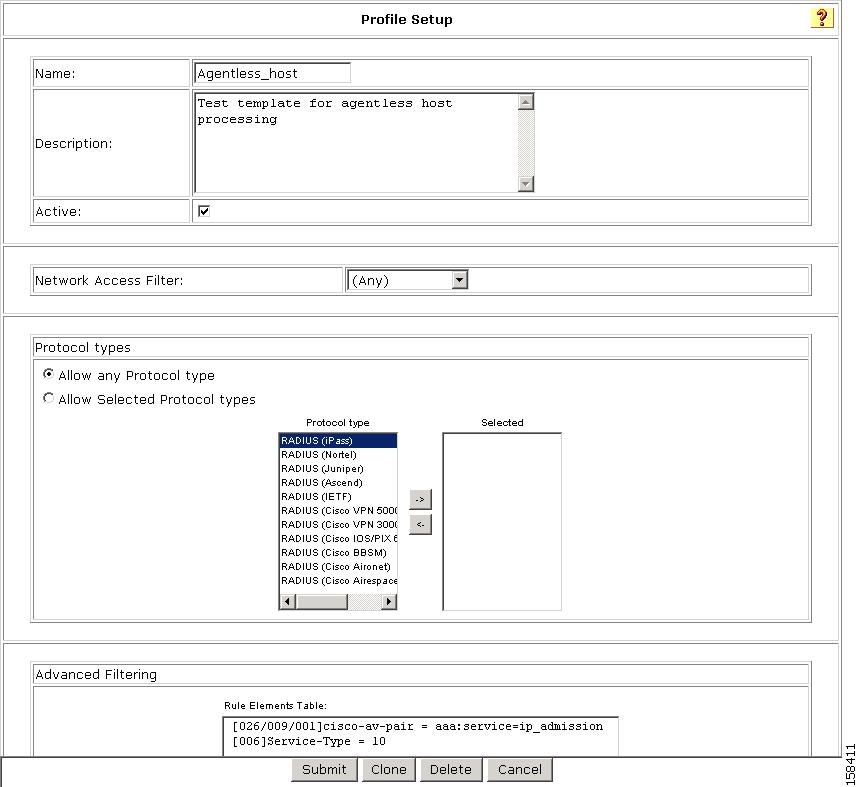Select RADIUS (Cisco BBSM) entry
This screenshot has width=857, height=787.
pos(338,553)
